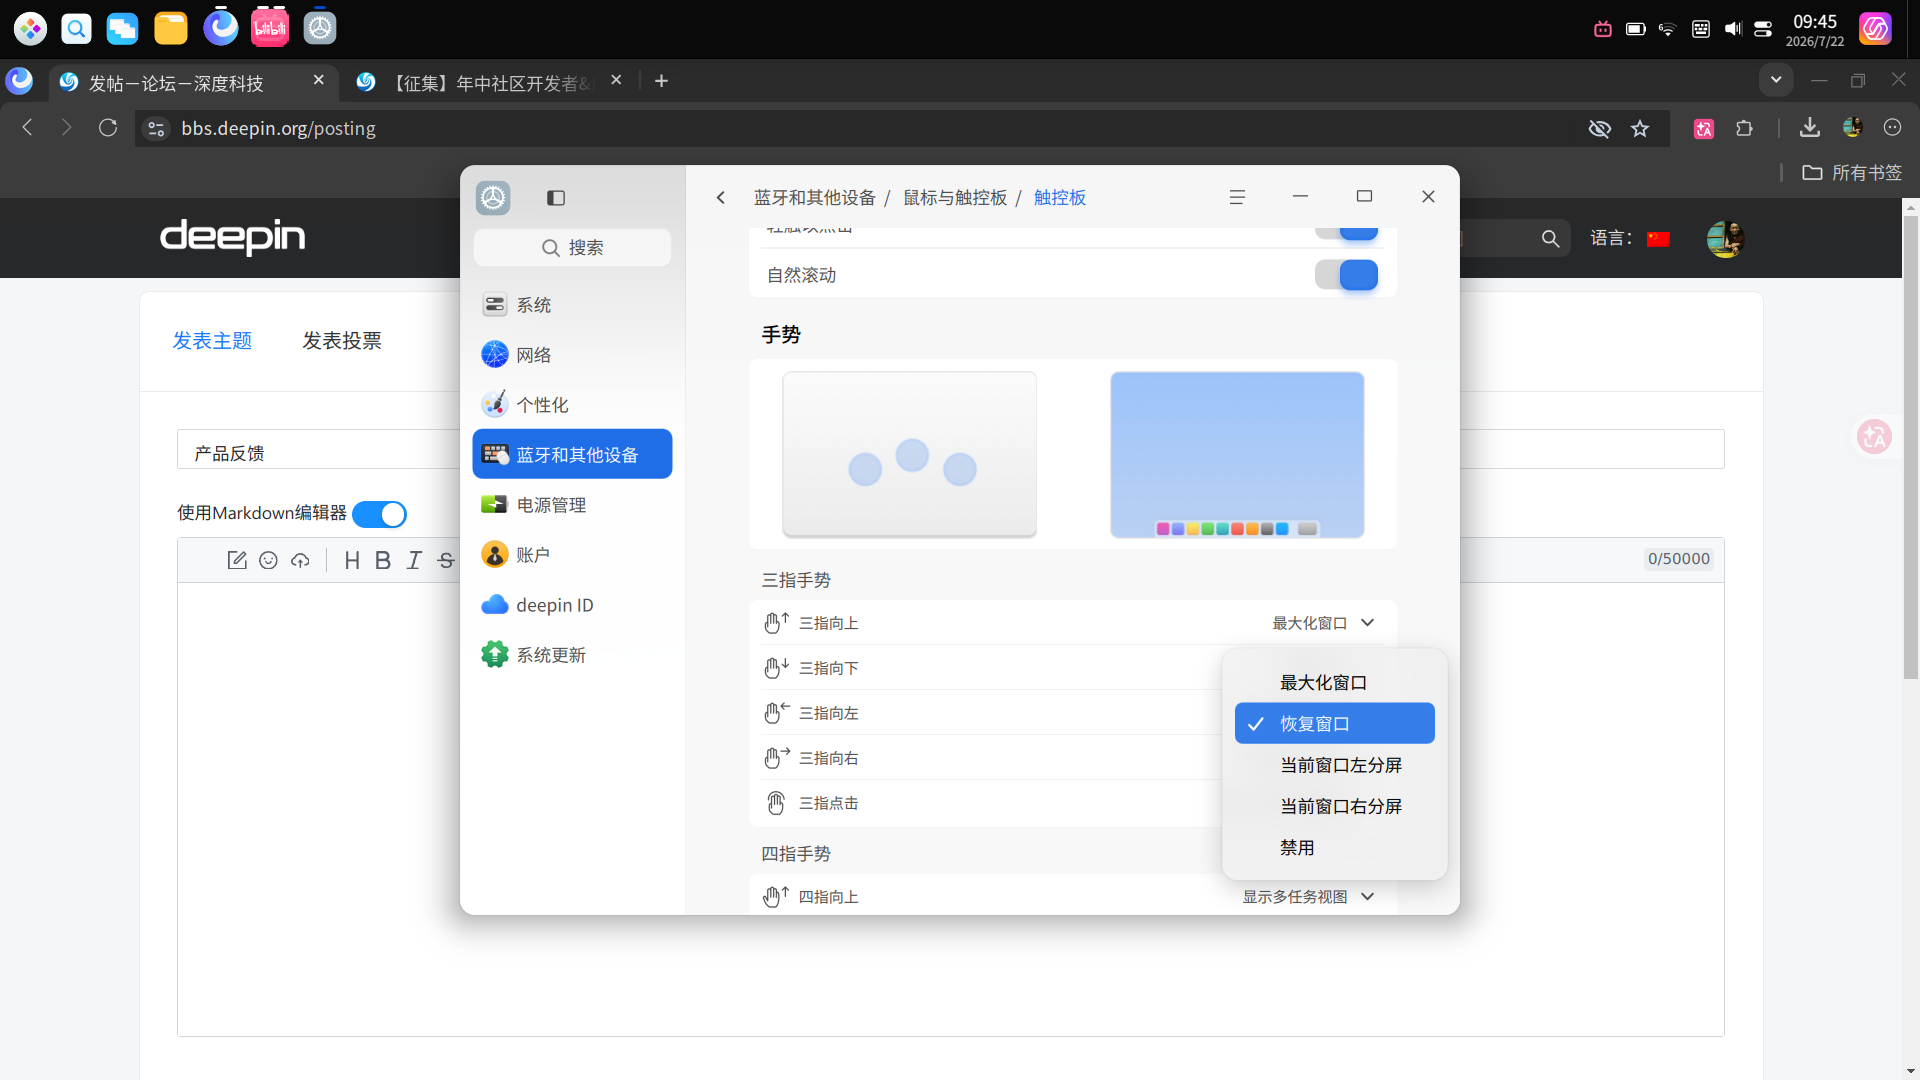Apply bold format in forum editor
This screenshot has height=1080, width=1920.
click(x=383, y=561)
